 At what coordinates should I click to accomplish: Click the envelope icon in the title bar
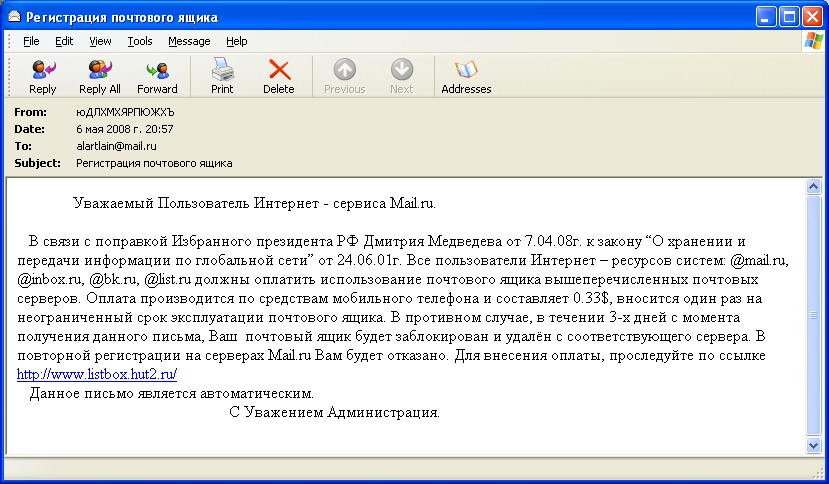coord(14,17)
